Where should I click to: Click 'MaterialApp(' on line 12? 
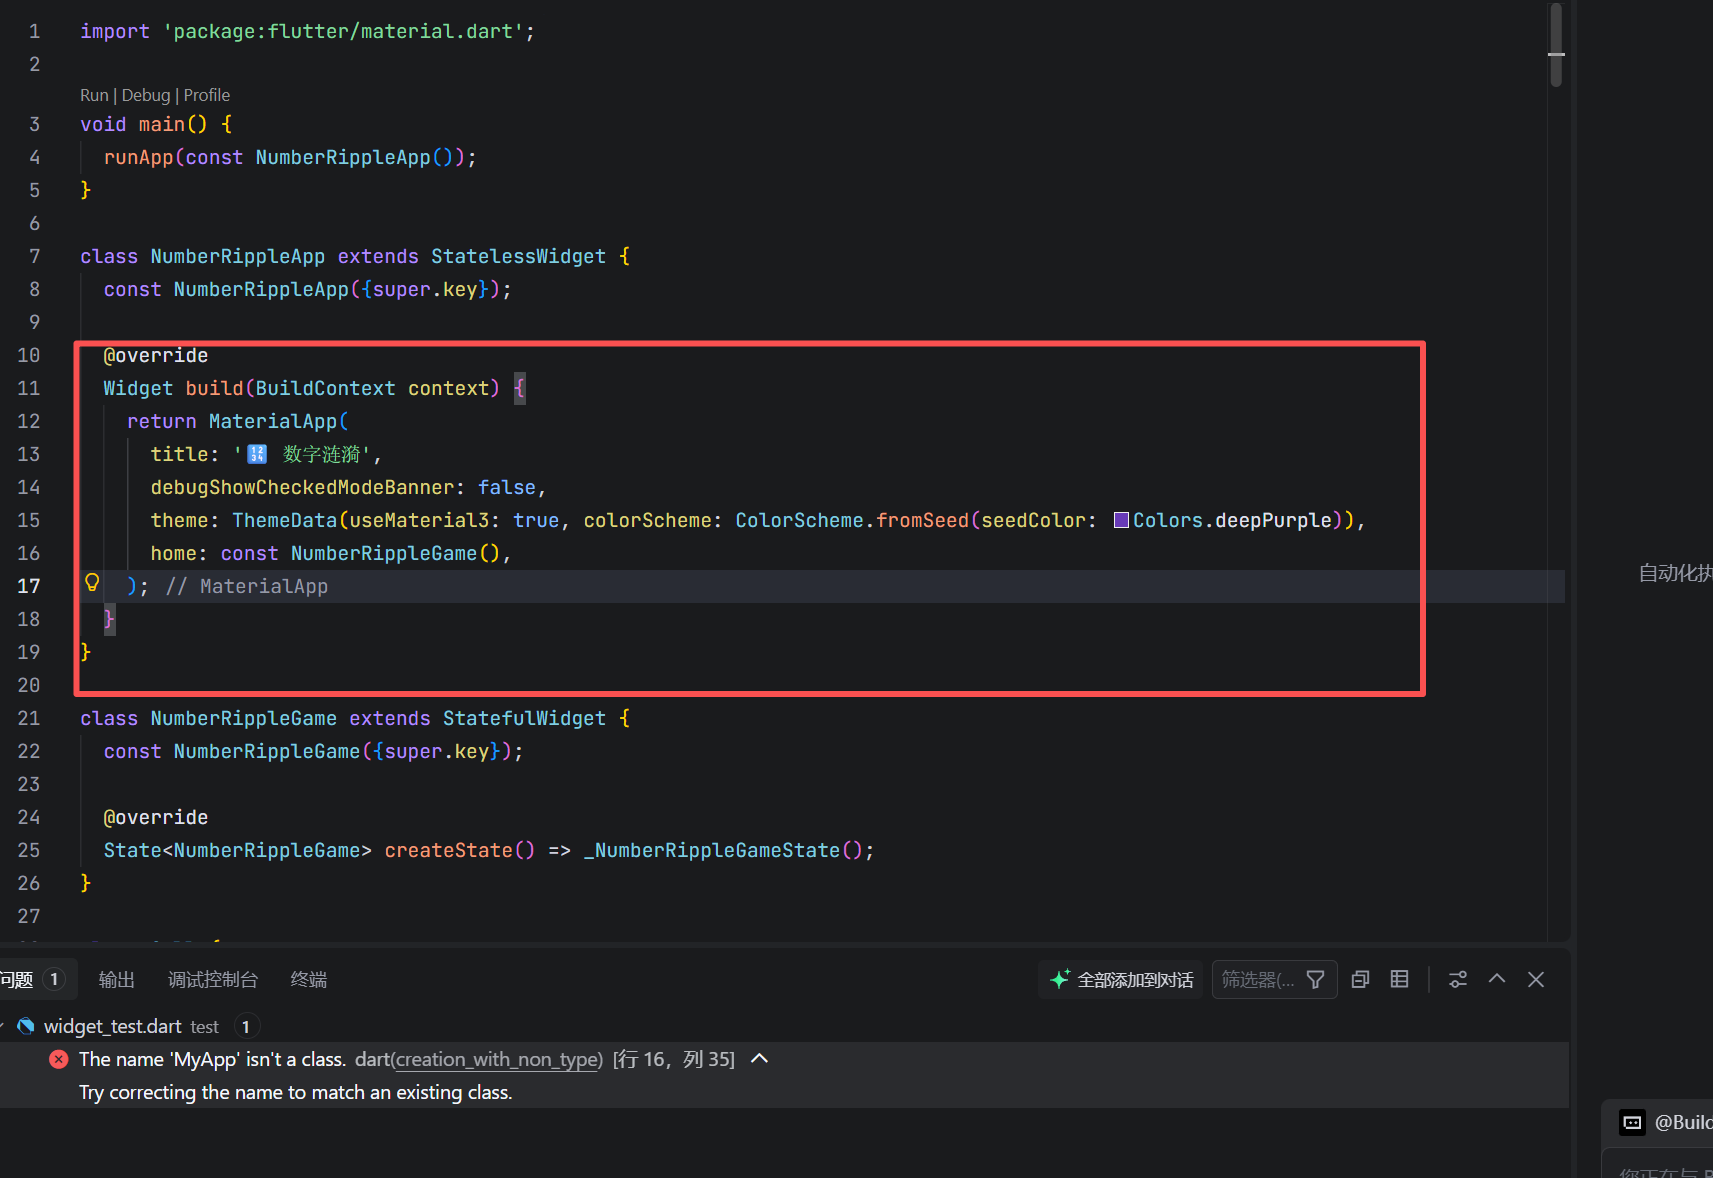point(279,421)
